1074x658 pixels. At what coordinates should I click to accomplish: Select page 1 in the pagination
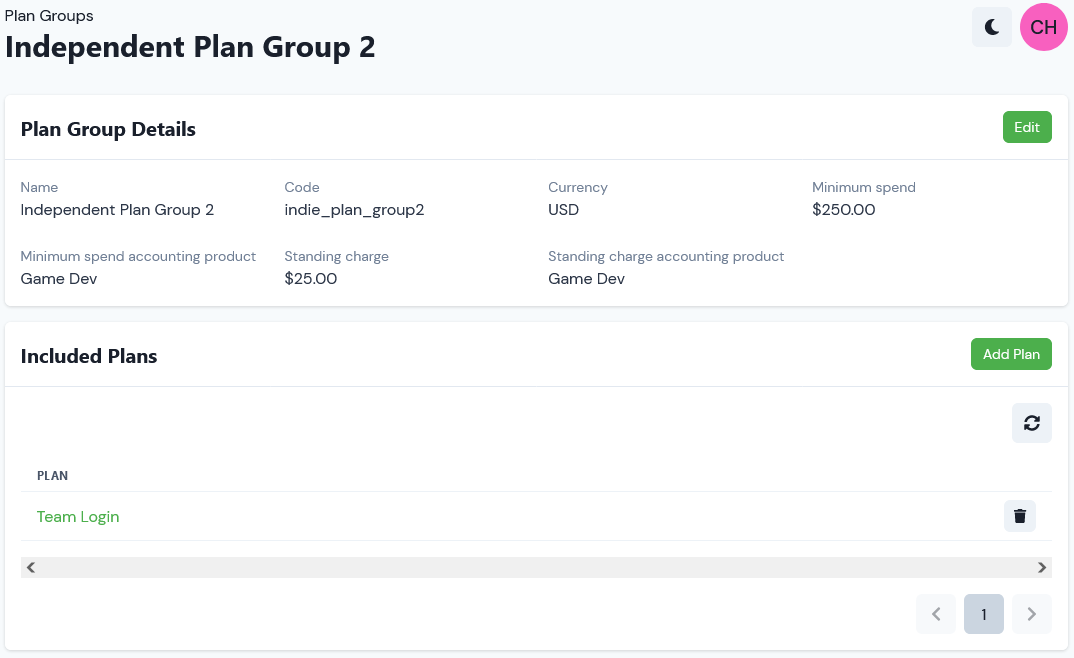tap(984, 614)
